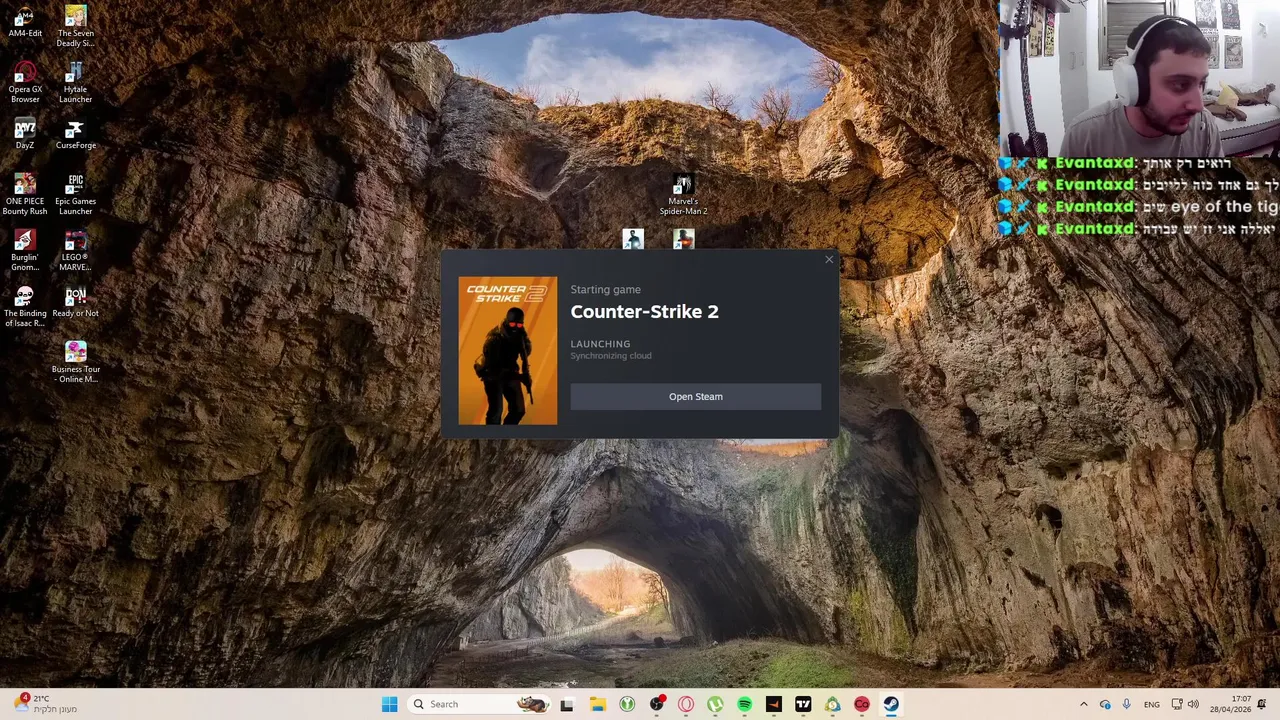Expand the hidden system tray icons
Image resolution: width=1280 pixels, height=720 pixels.
pos(1084,704)
